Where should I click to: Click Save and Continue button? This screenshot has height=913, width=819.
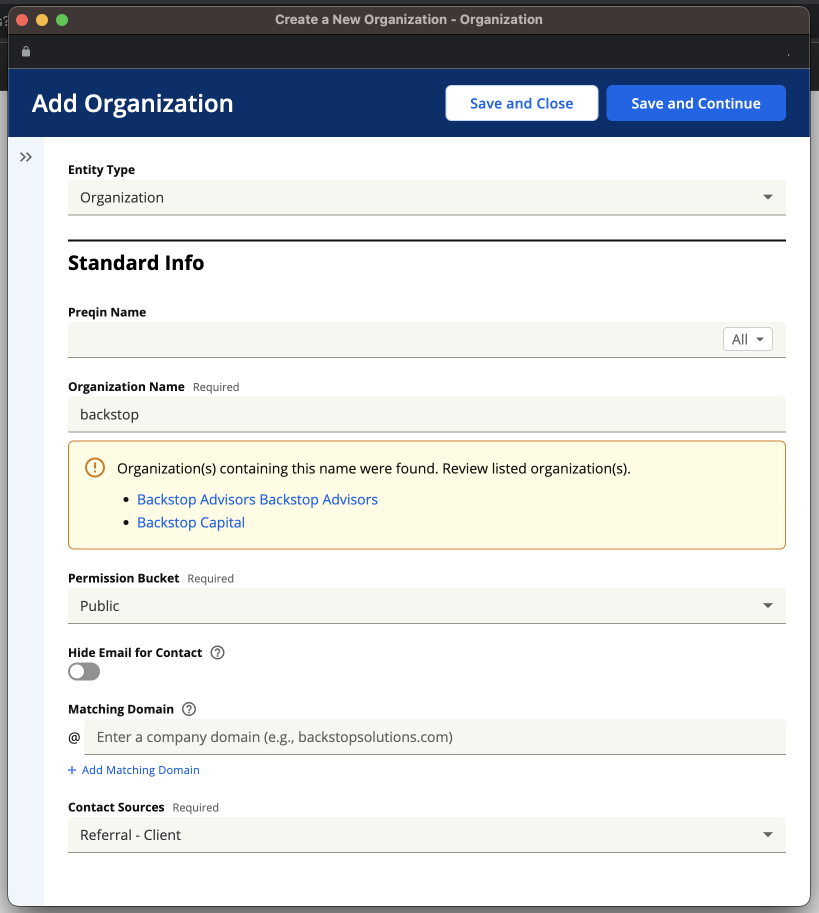coord(696,103)
